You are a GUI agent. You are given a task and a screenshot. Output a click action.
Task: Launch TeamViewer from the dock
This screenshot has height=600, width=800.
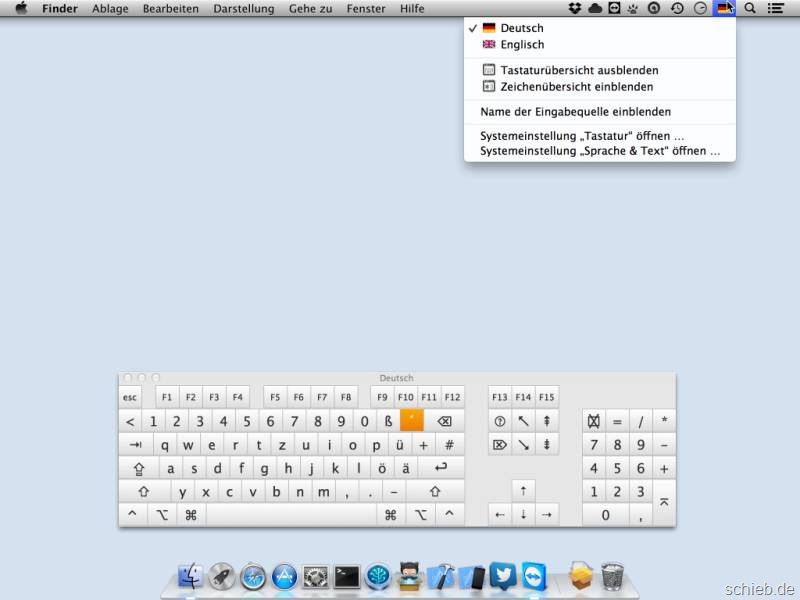tap(534, 576)
